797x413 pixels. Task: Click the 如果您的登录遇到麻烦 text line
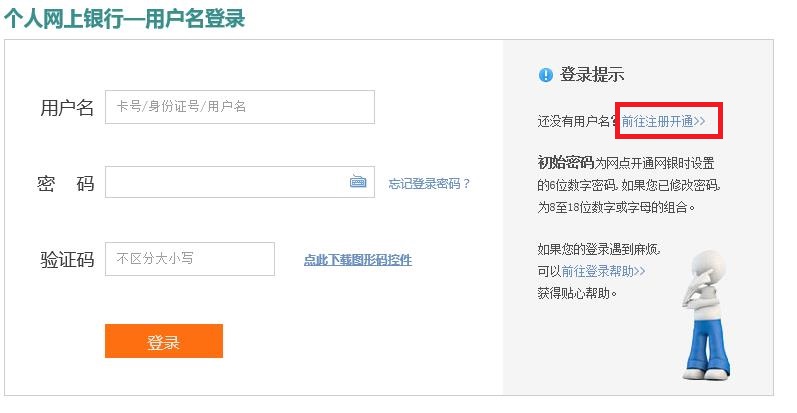pos(599,249)
